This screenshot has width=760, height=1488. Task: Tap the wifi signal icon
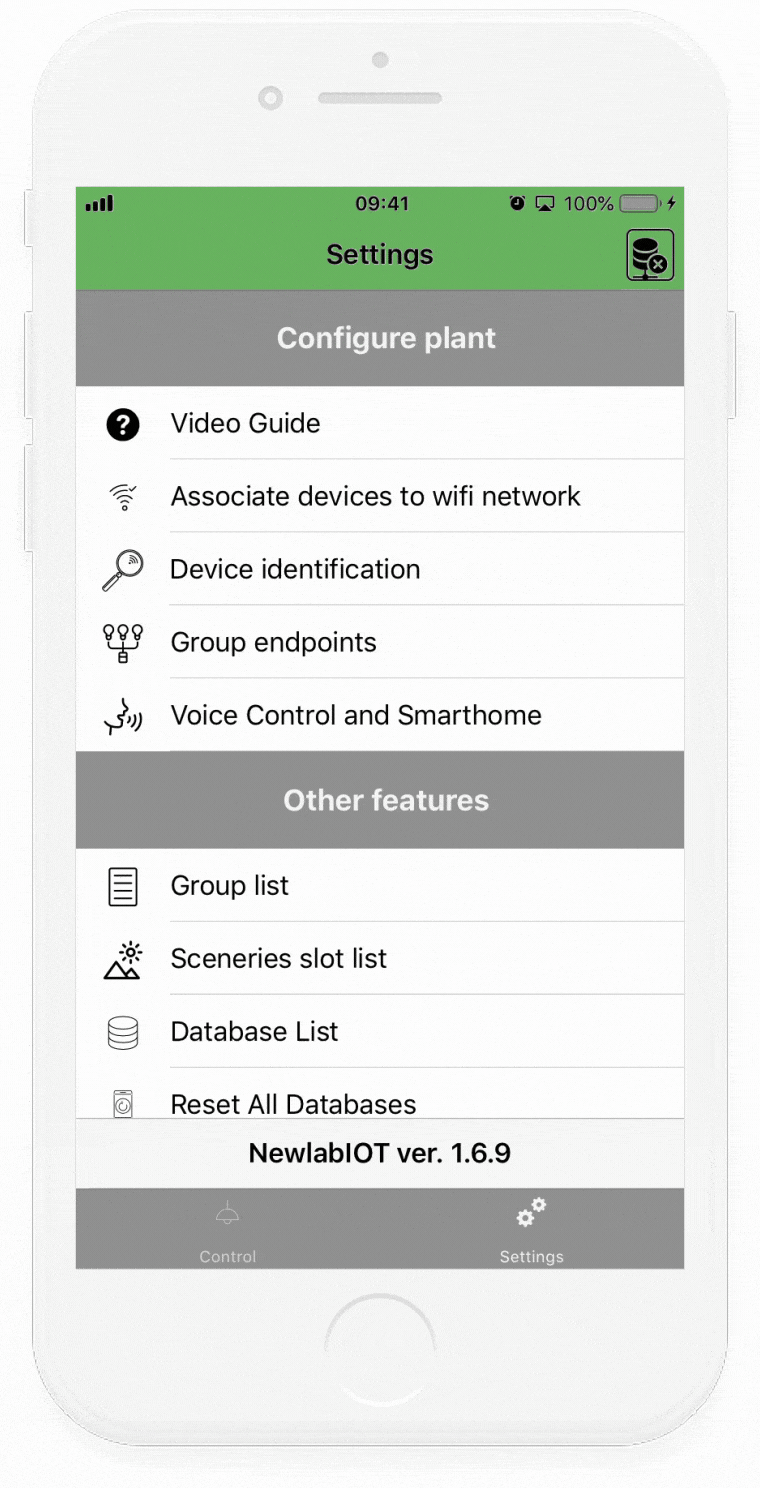click(123, 497)
